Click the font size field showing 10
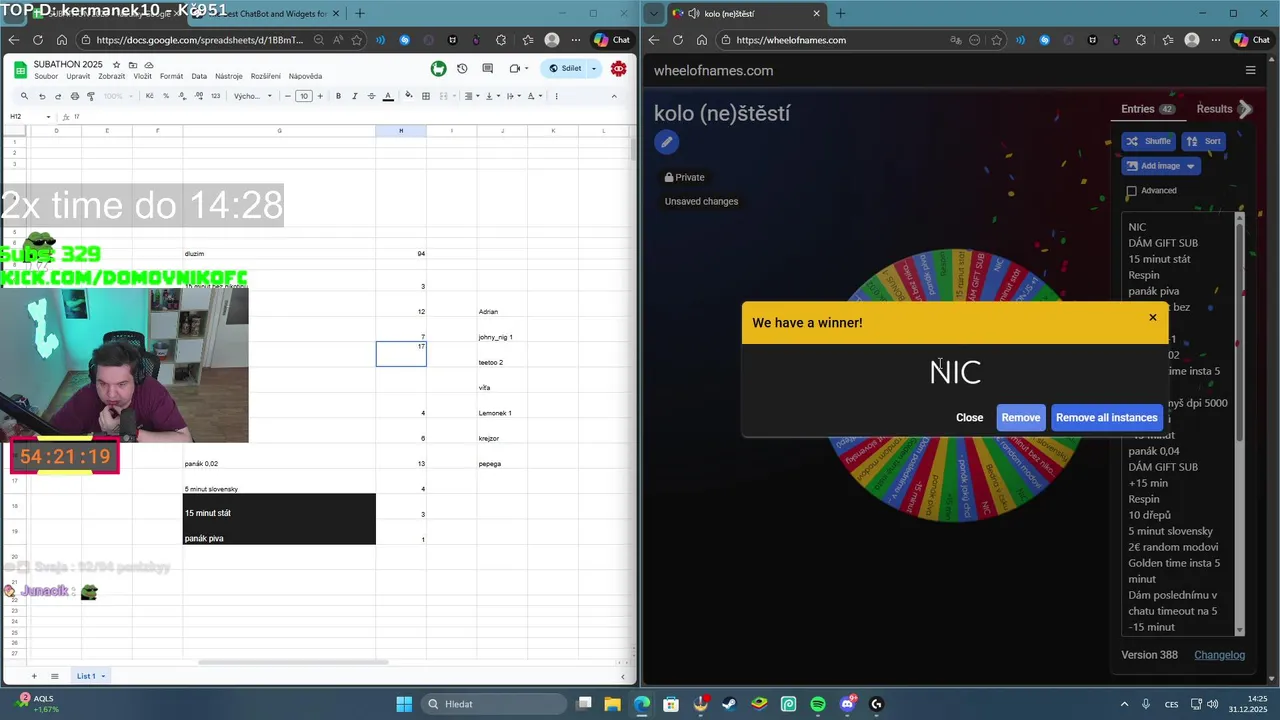 click(304, 96)
